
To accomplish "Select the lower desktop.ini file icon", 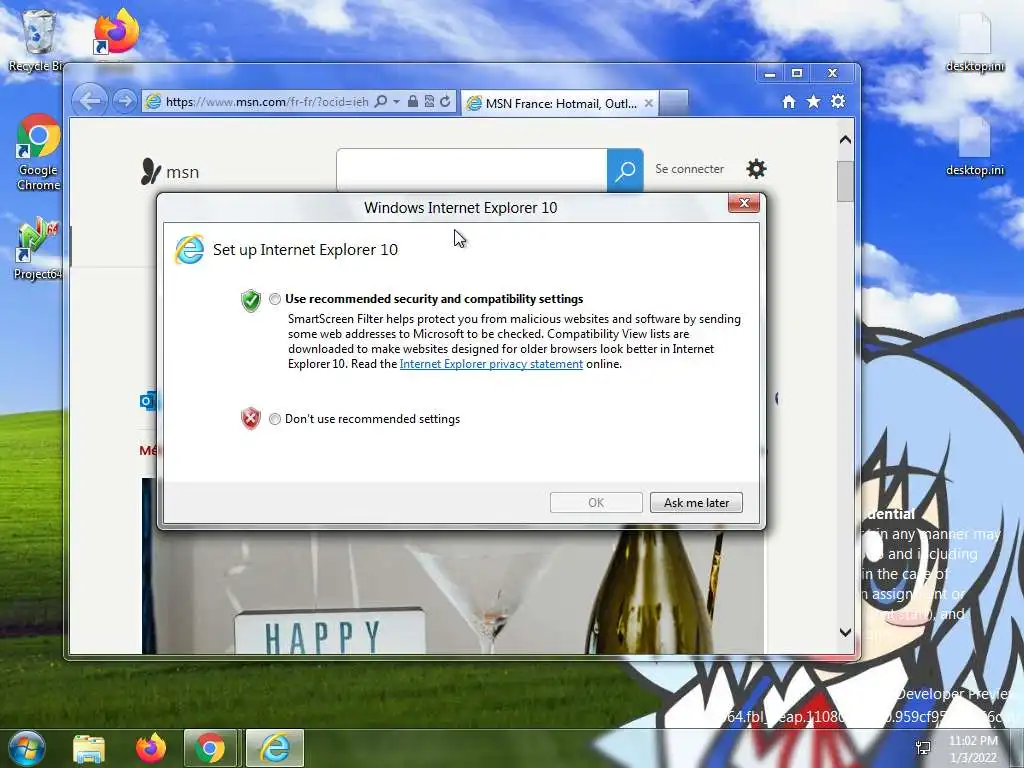I will [x=975, y=146].
